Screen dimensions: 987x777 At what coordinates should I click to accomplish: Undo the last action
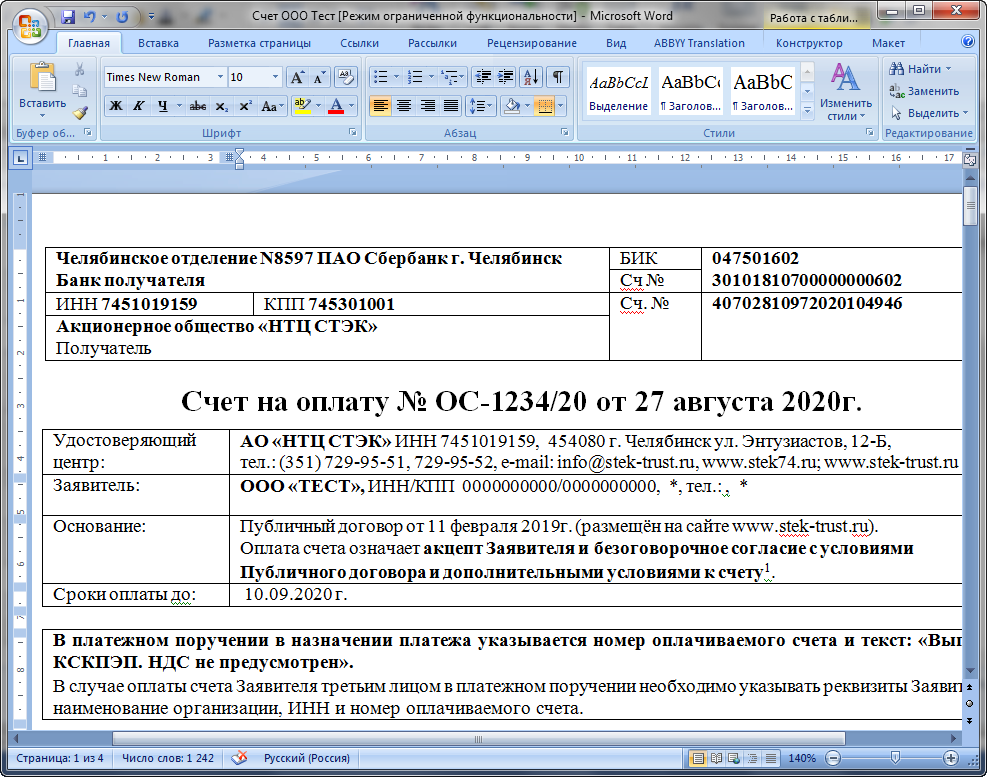click(89, 17)
